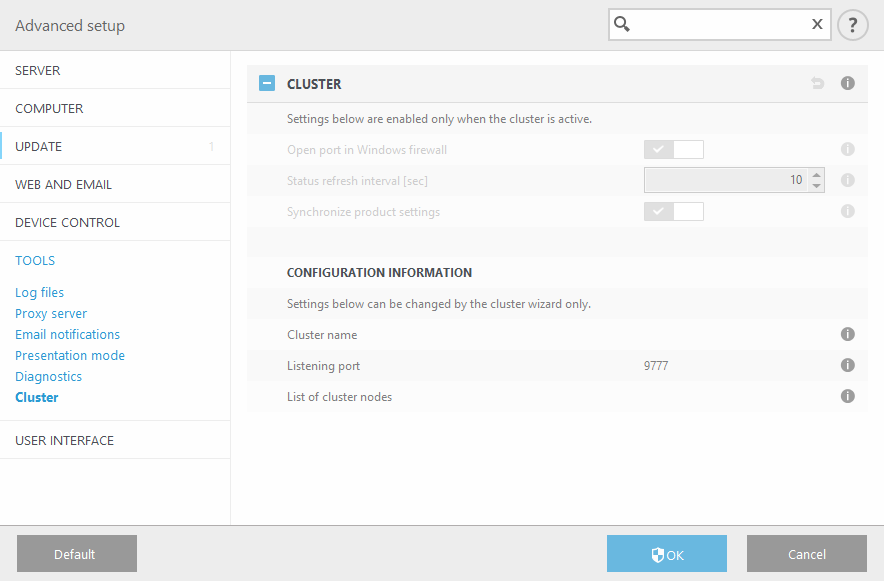
Task: Confirm settings with the OK button
Action: (x=666, y=553)
